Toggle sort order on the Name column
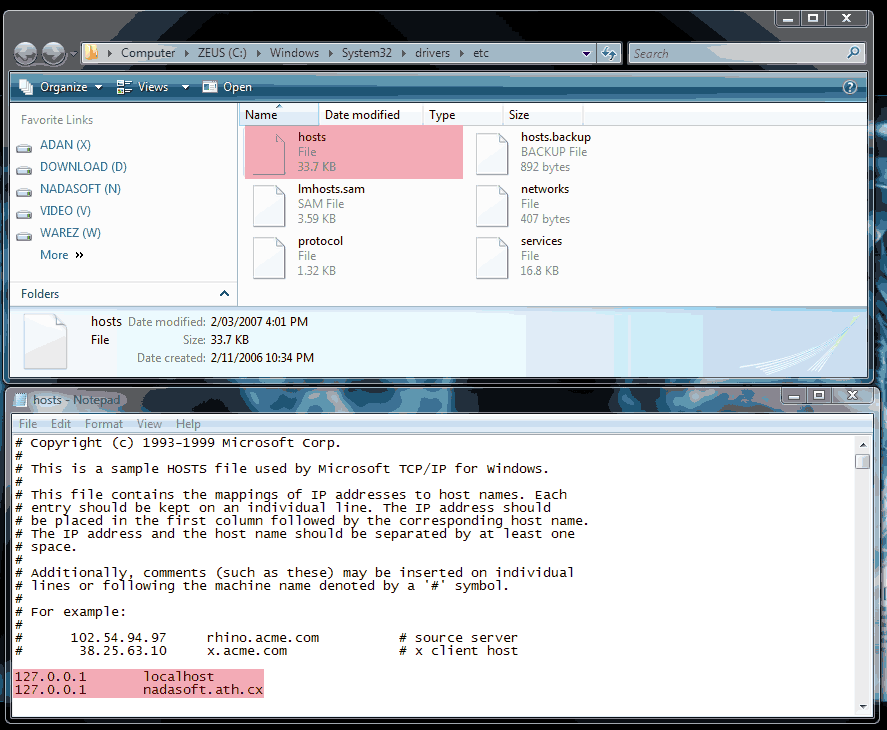This screenshot has height=730, width=887. [262, 114]
